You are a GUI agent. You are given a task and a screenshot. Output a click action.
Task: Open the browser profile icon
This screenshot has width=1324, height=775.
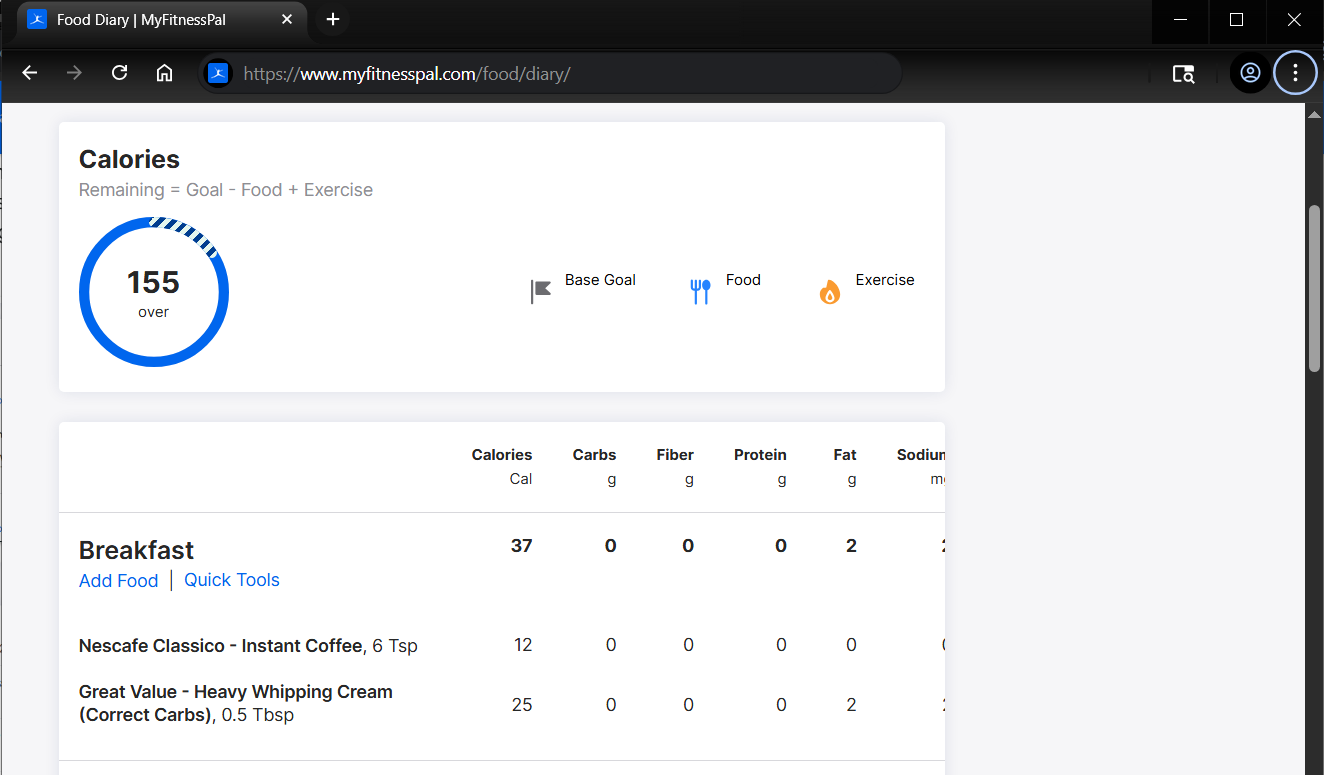(1250, 73)
